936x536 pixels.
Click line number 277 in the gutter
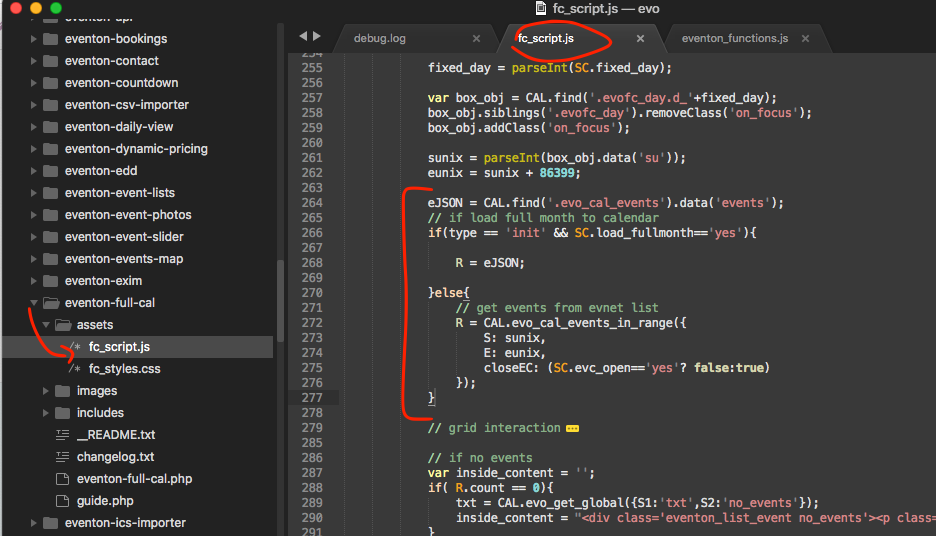311,398
